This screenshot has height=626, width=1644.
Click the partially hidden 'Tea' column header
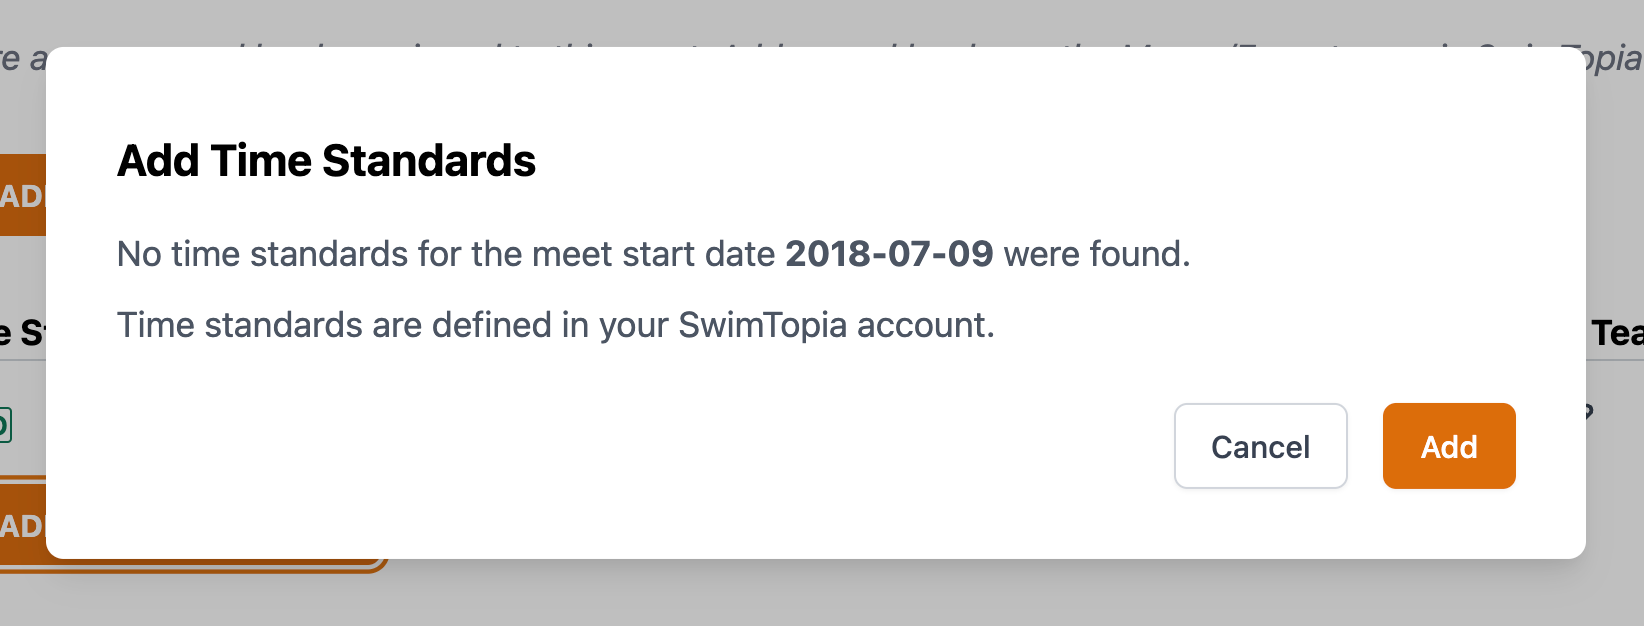(1617, 332)
